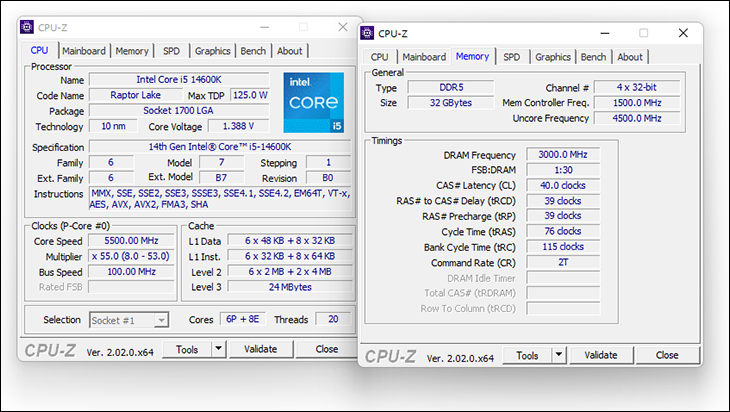Click the Technology value 10 nm

[x=113, y=126]
